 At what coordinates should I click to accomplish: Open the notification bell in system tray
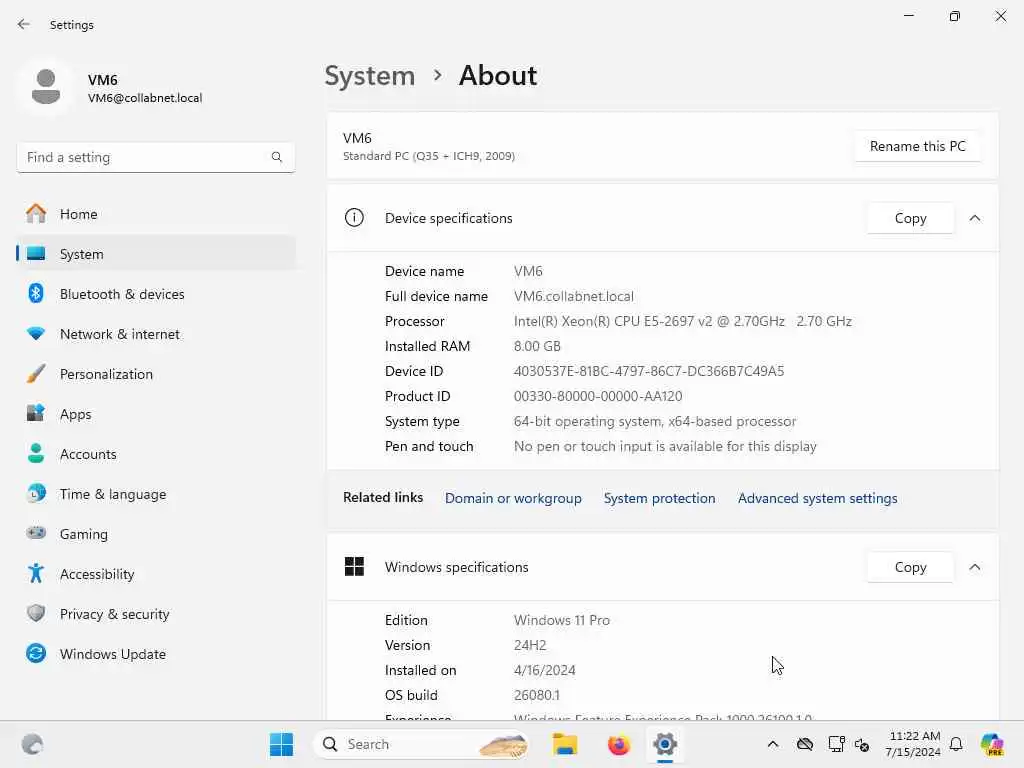click(956, 744)
